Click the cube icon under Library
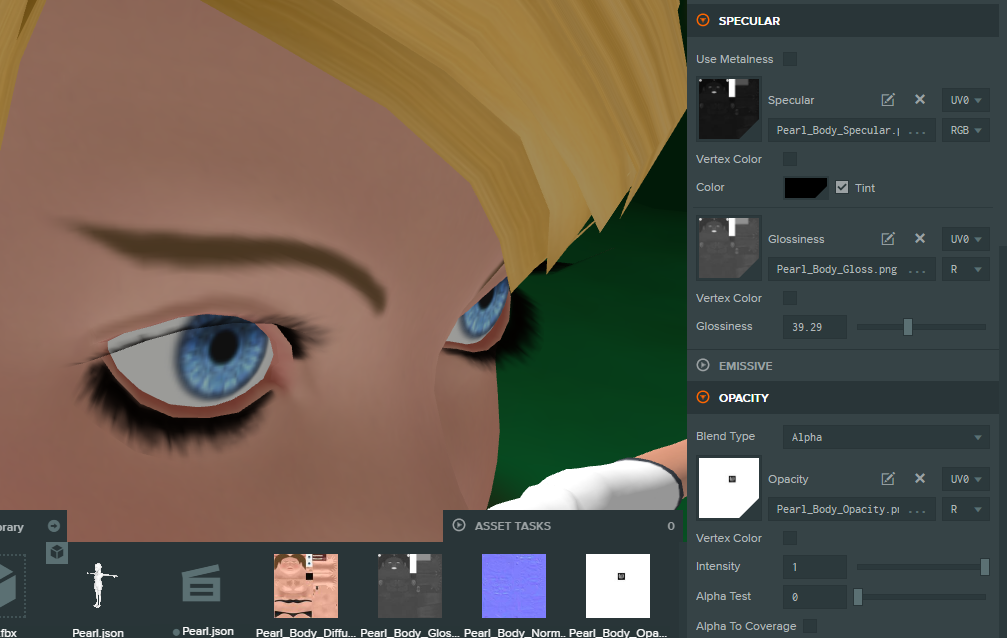1007x638 pixels. coord(57,553)
